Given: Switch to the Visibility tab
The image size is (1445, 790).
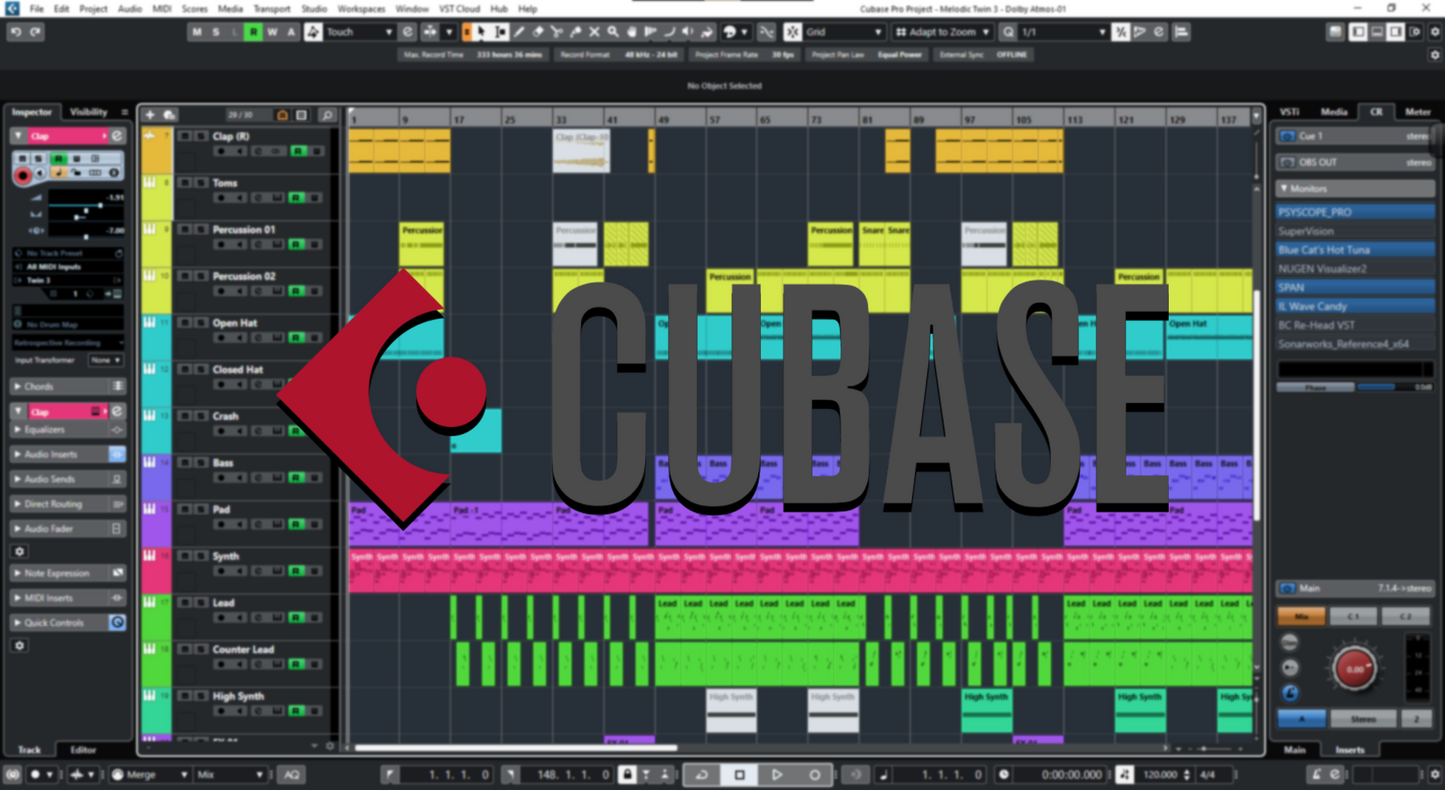Looking at the screenshot, I should 88,112.
